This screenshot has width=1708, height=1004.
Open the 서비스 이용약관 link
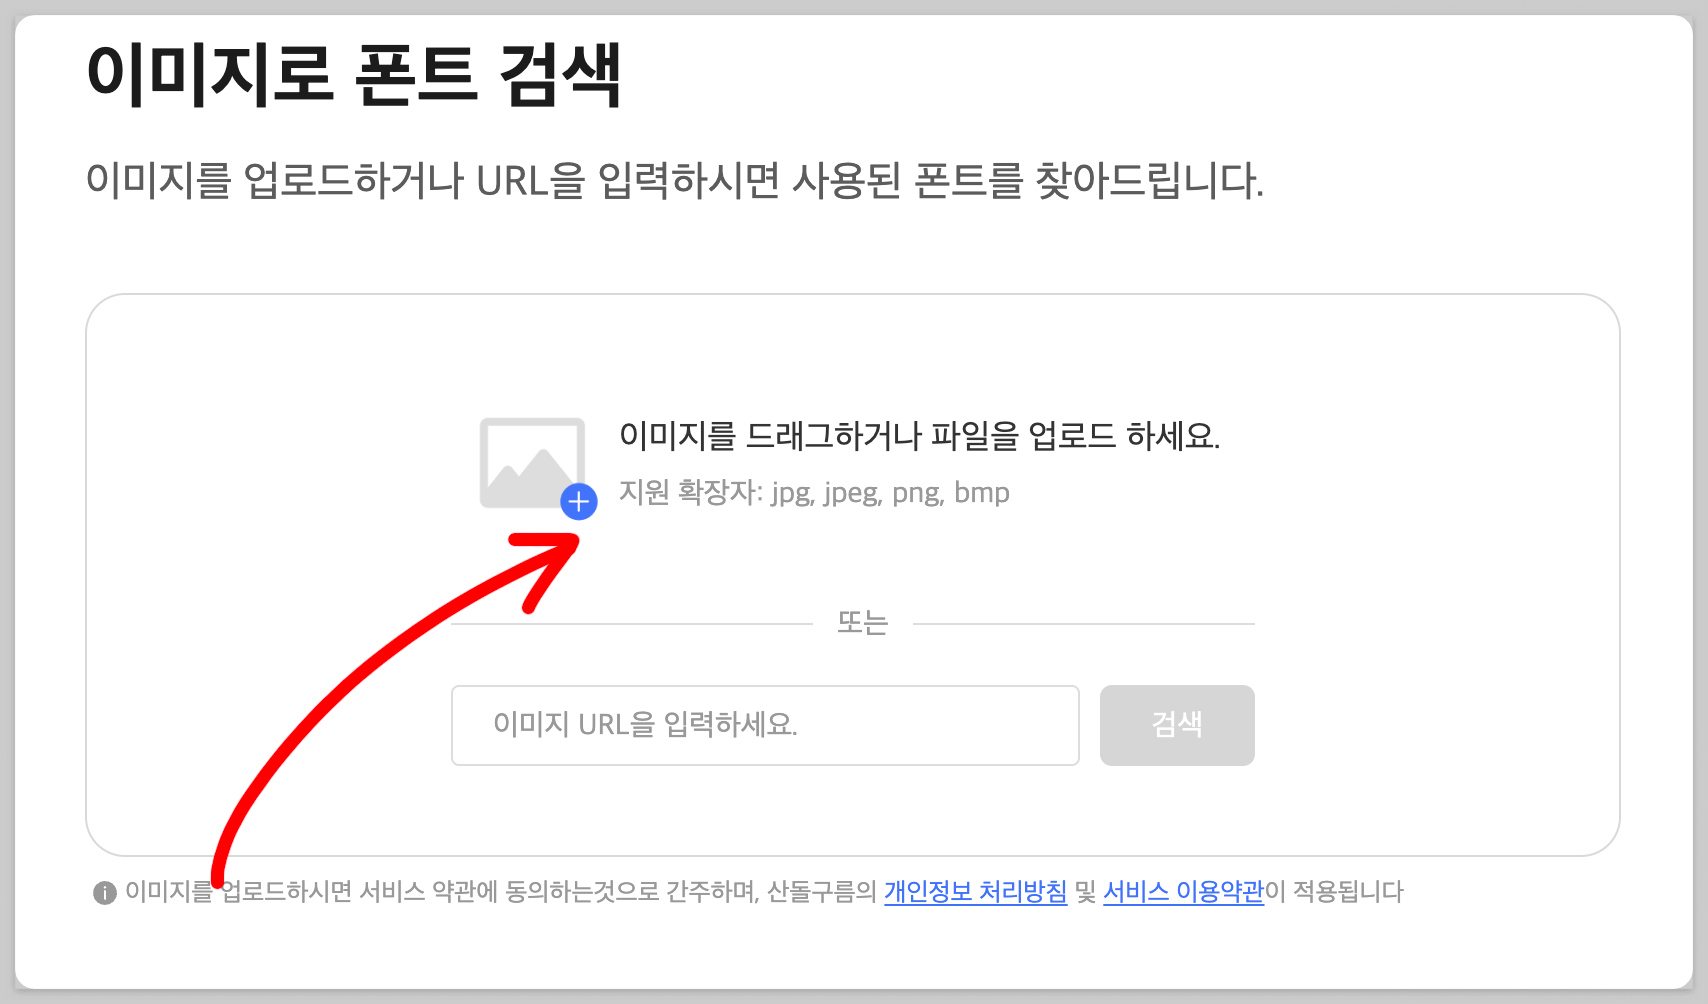pos(1184,892)
